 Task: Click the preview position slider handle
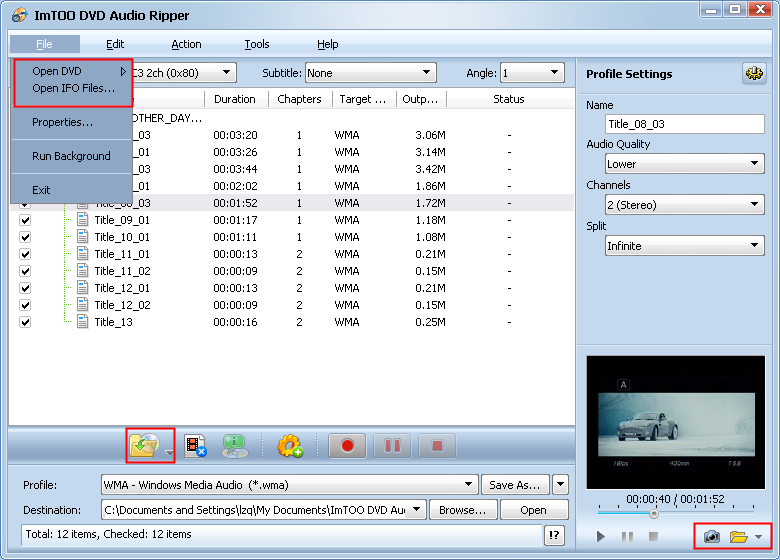pyautogui.click(x=654, y=514)
